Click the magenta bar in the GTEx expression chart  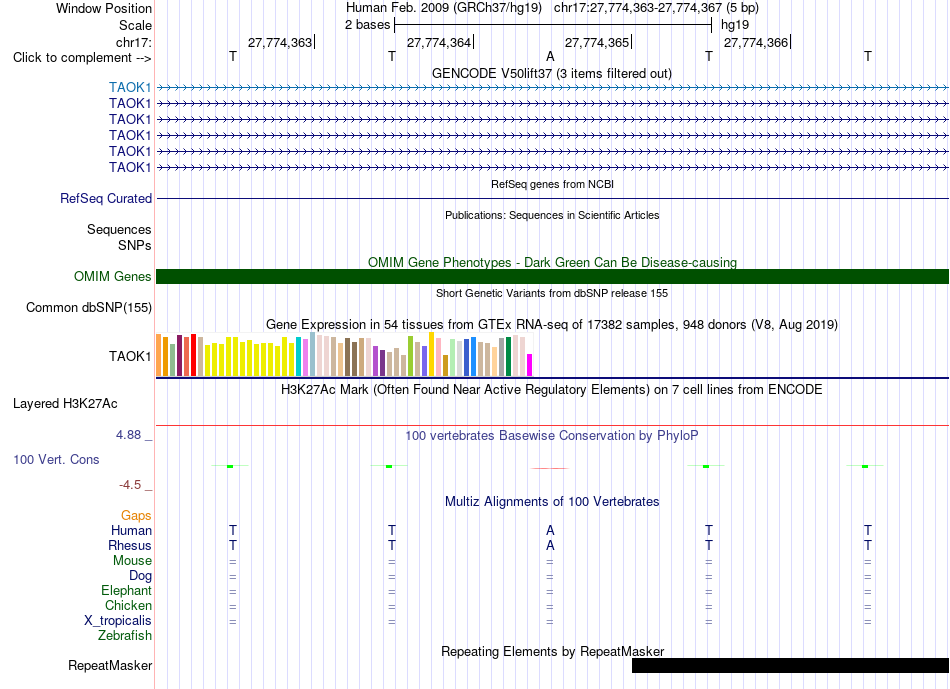click(x=530, y=365)
